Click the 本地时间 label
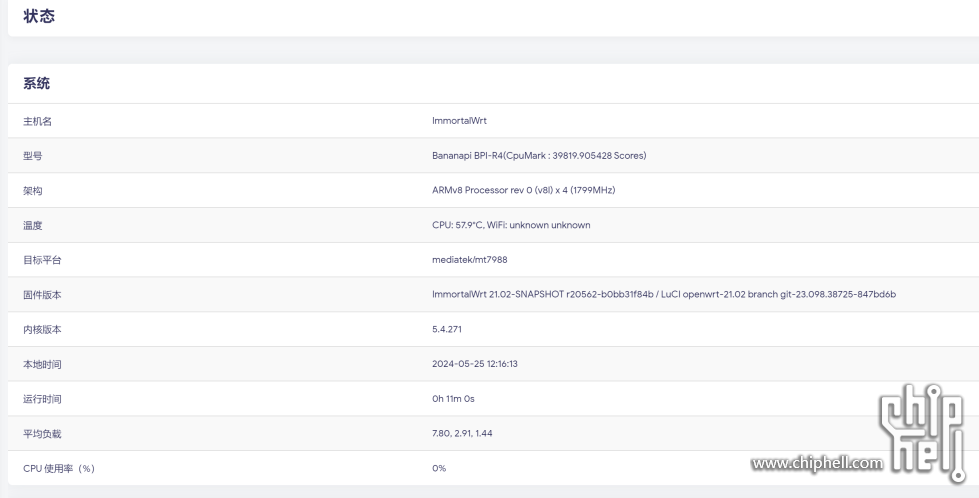 tap(42, 364)
